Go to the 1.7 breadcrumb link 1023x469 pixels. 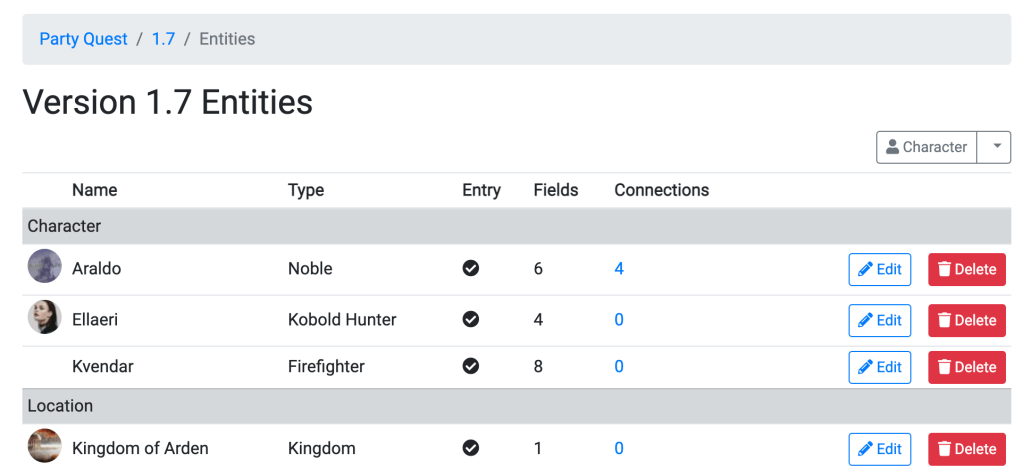[163, 39]
